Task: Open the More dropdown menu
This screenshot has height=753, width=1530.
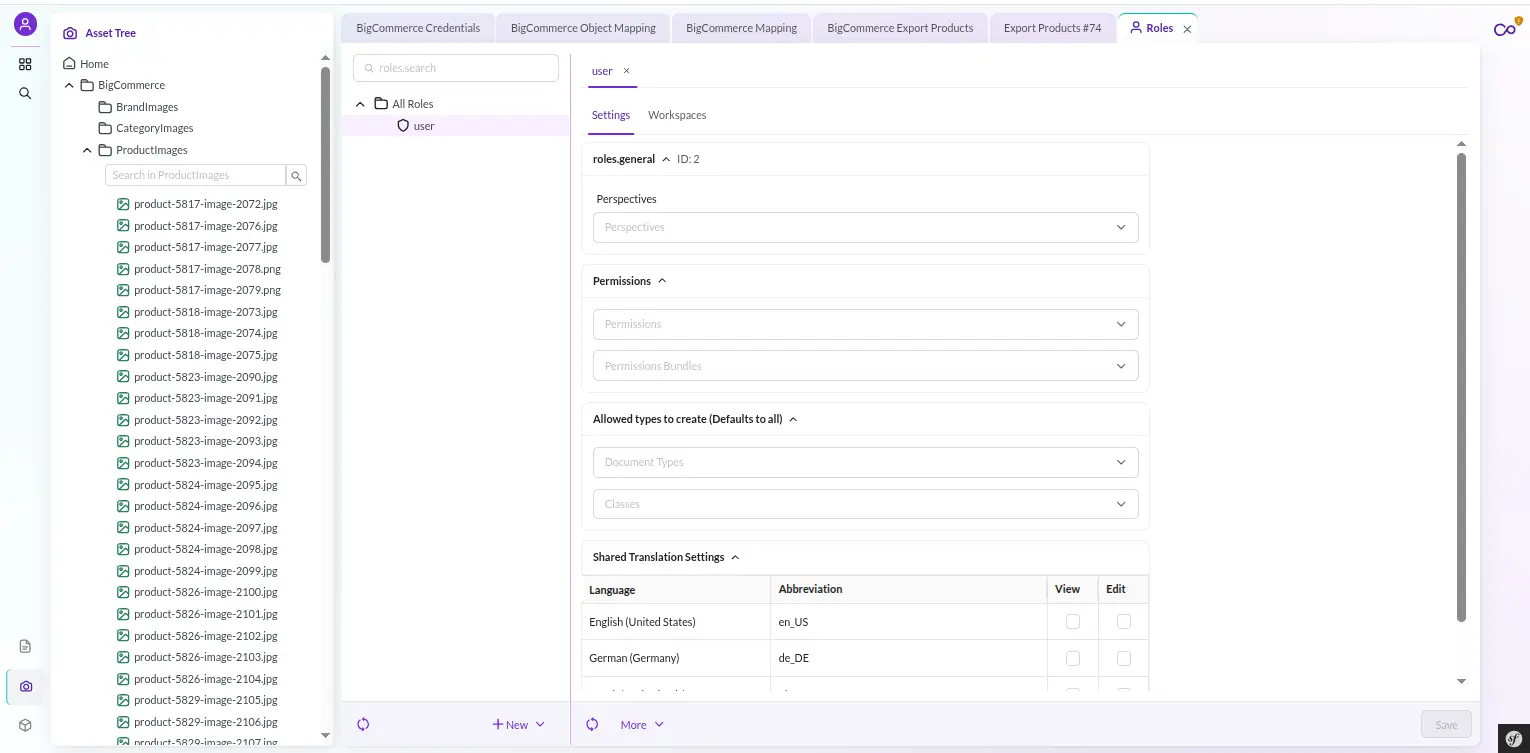Action: pos(642,724)
